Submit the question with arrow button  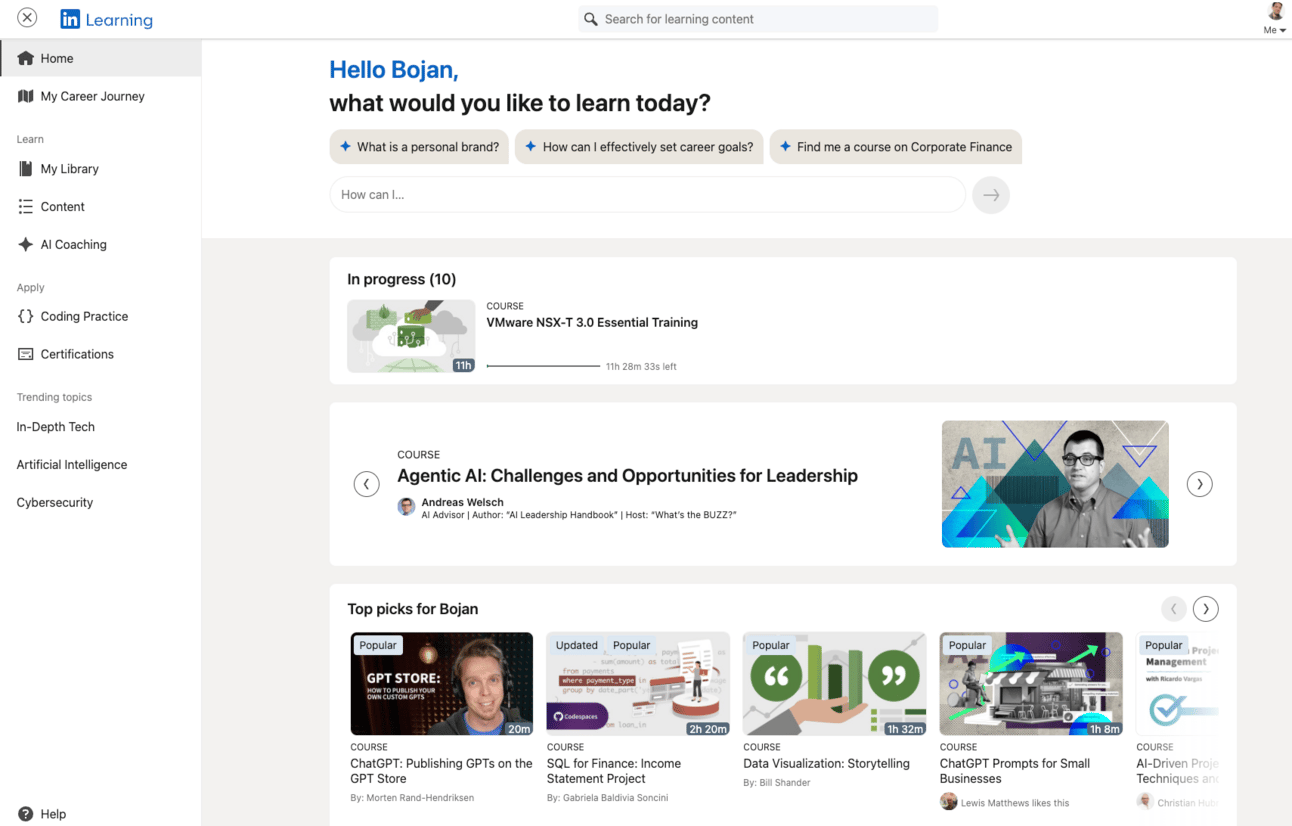(x=991, y=195)
